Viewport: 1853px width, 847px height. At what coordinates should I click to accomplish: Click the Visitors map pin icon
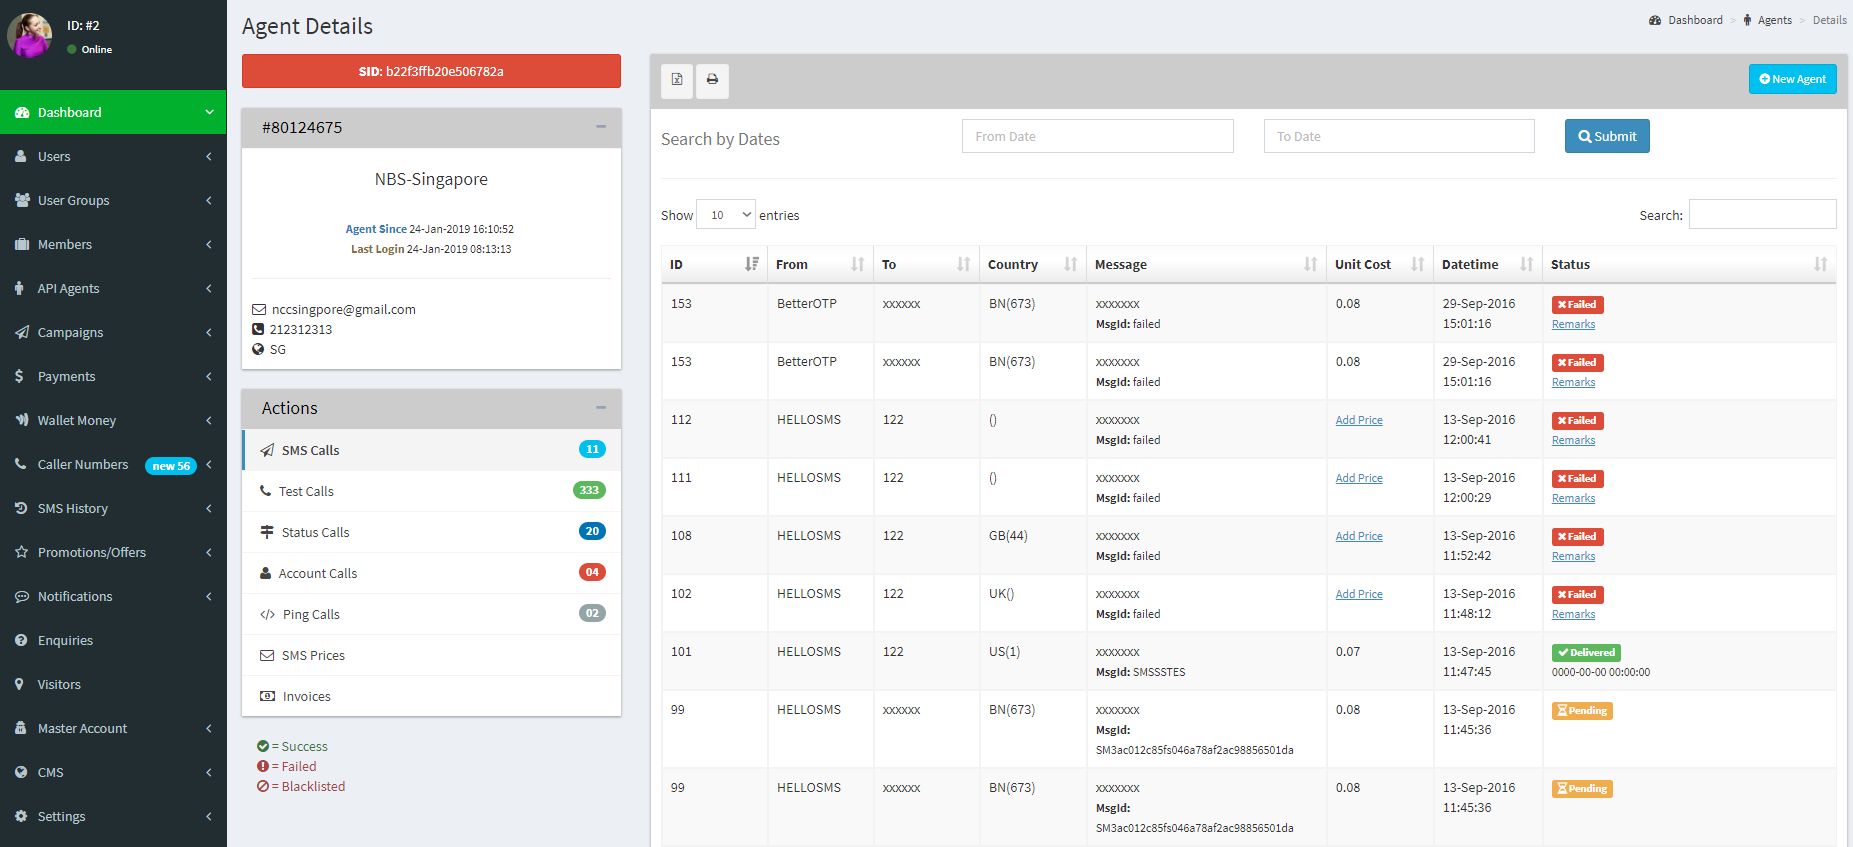pyautogui.click(x=19, y=684)
